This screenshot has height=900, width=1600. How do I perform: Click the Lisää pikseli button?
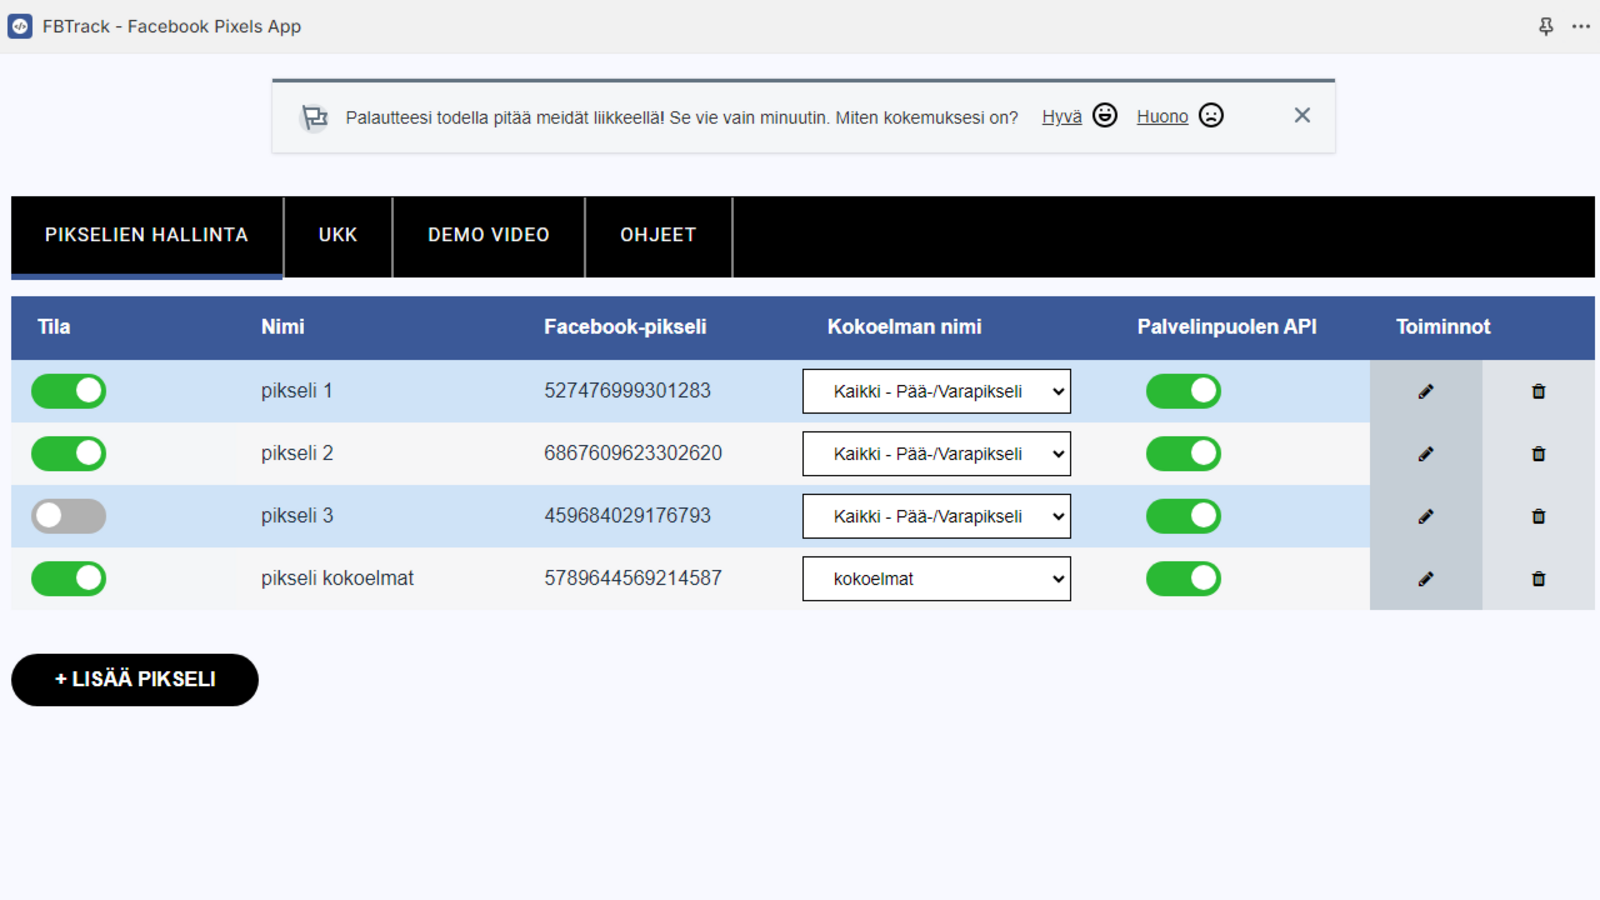pos(135,680)
